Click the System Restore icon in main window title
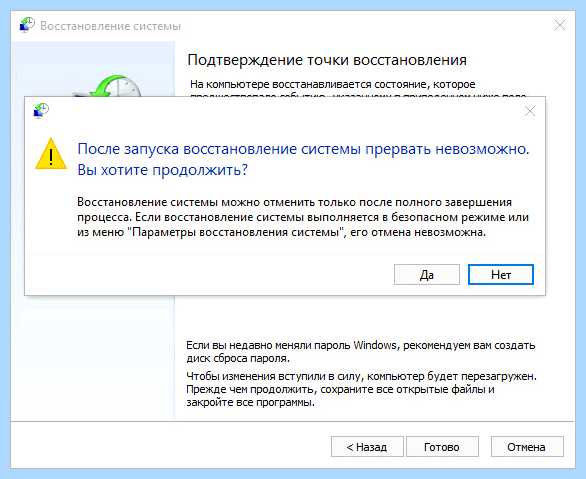This screenshot has height=479, width=586. coord(27,25)
